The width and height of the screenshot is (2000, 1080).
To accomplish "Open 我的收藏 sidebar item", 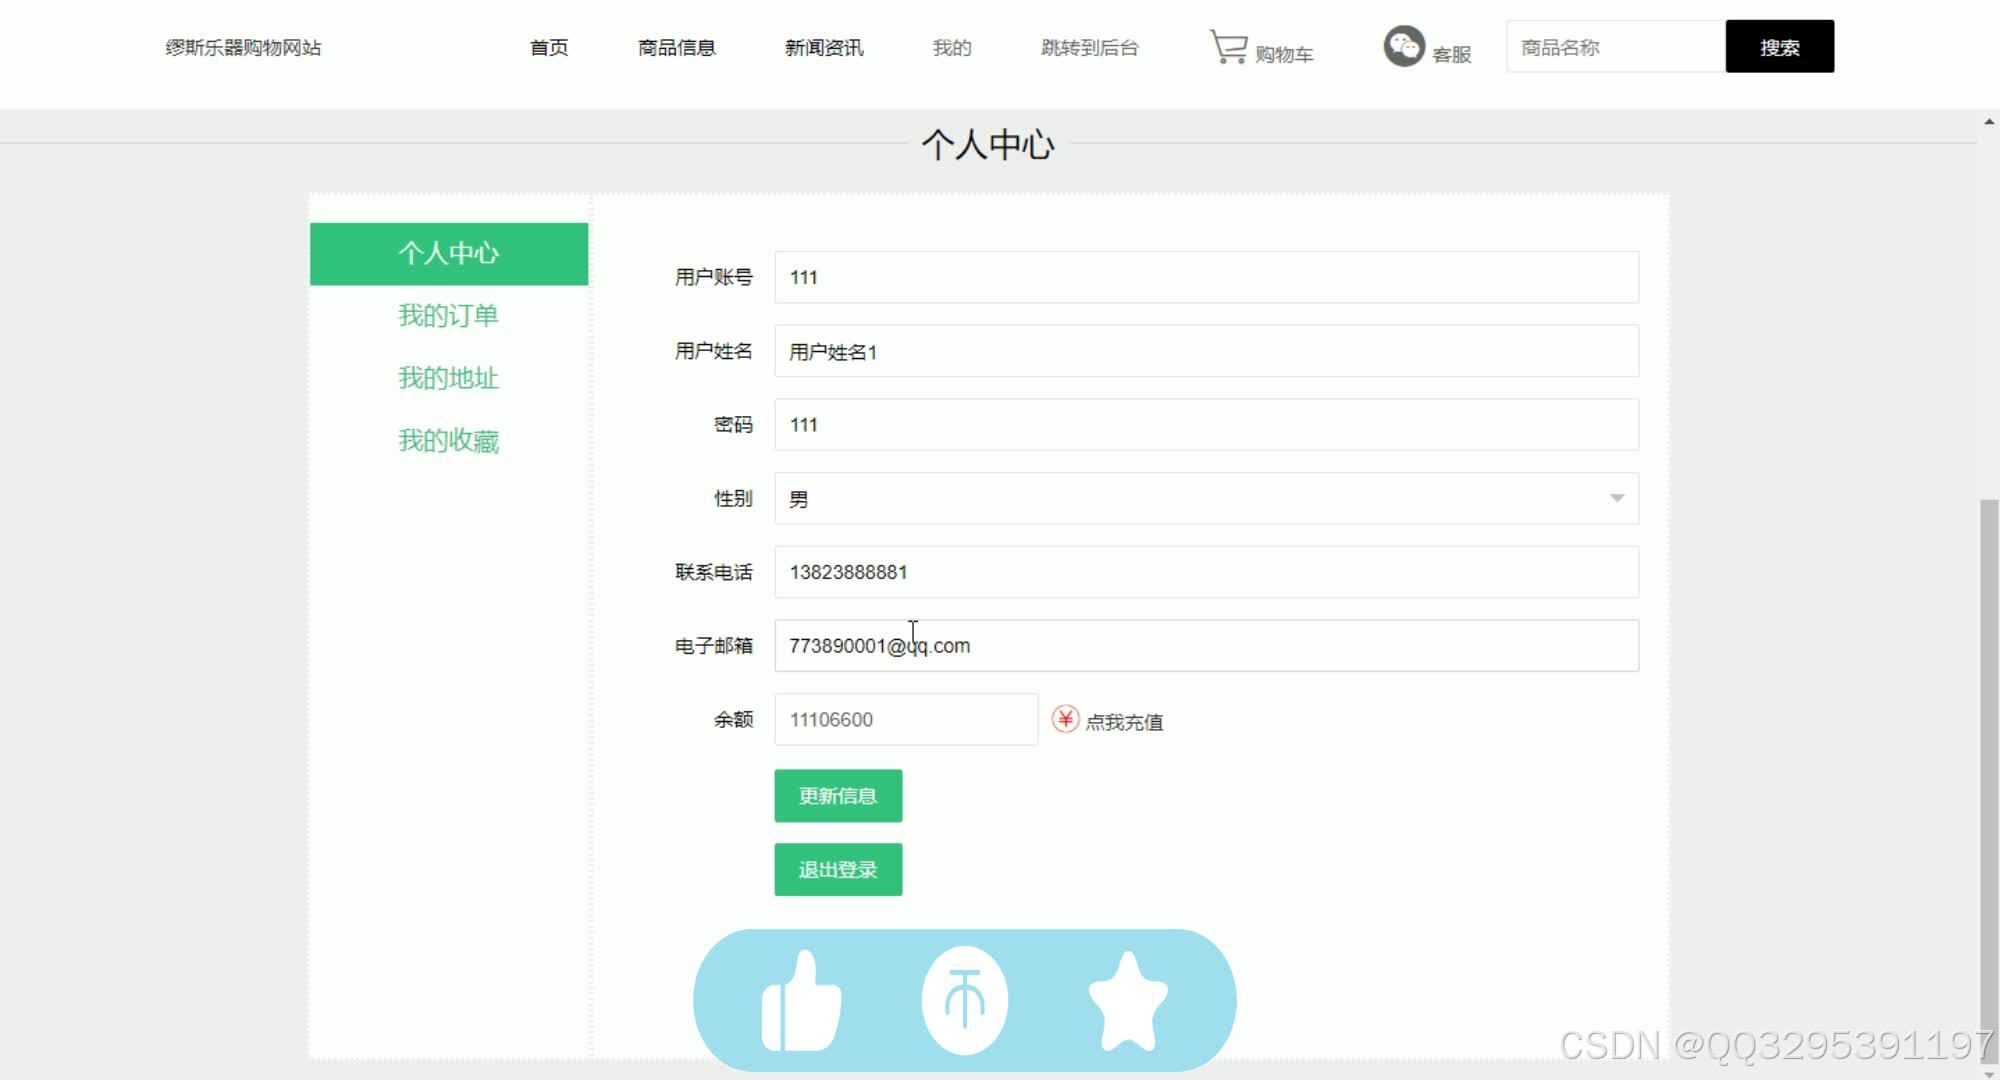I will pos(449,441).
